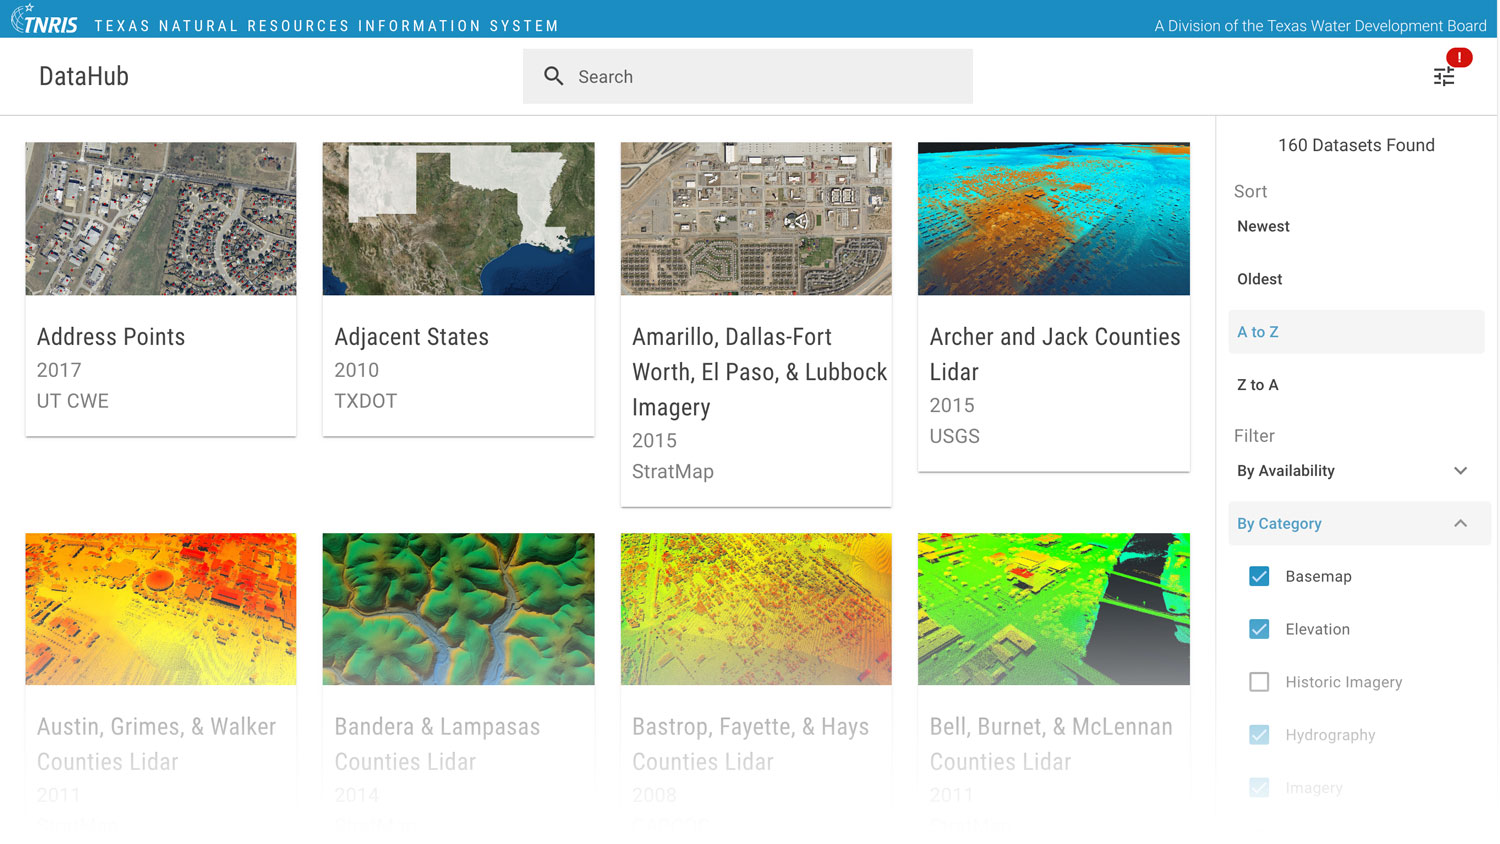Image resolution: width=1500 pixels, height=844 pixels.
Task: Click the Amarillo, Dallas-Fort Worth imagery title
Action: tap(759, 372)
